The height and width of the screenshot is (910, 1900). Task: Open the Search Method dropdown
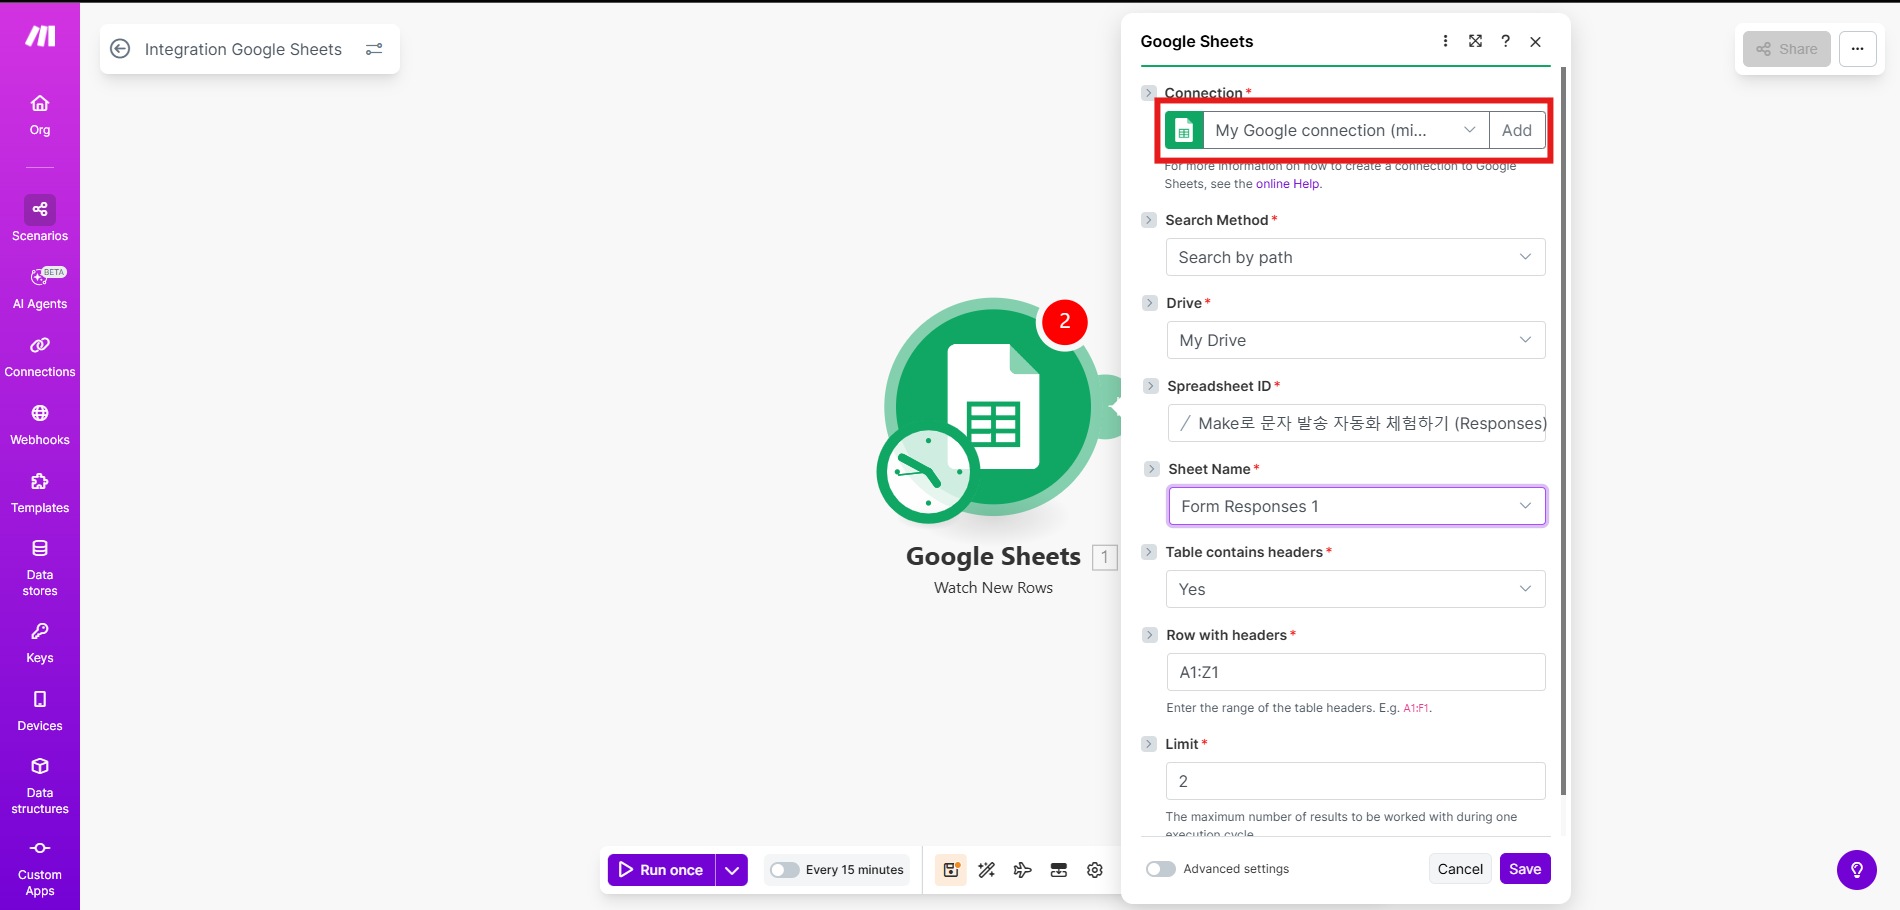pyautogui.click(x=1355, y=257)
